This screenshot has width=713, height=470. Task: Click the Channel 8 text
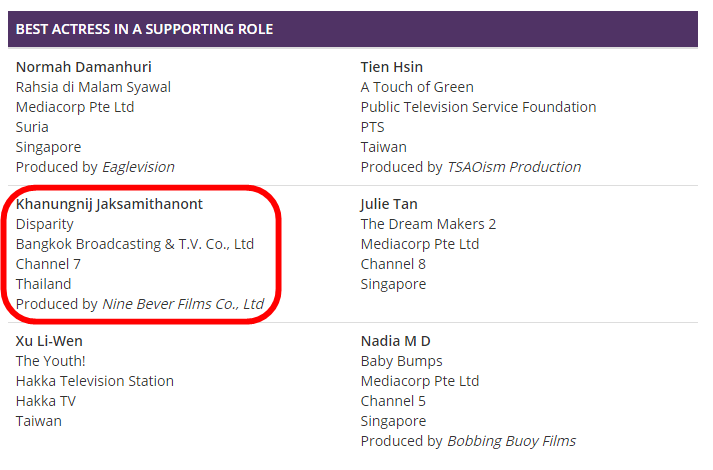[x=393, y=264]
